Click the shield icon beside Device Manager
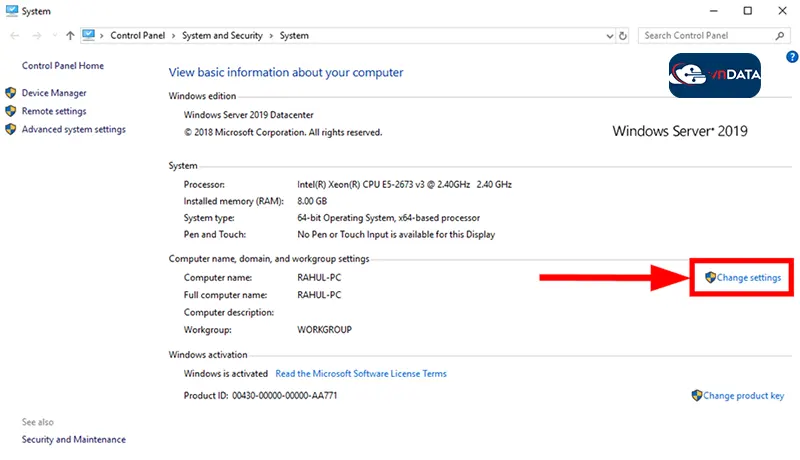 (x=11, y=93)
